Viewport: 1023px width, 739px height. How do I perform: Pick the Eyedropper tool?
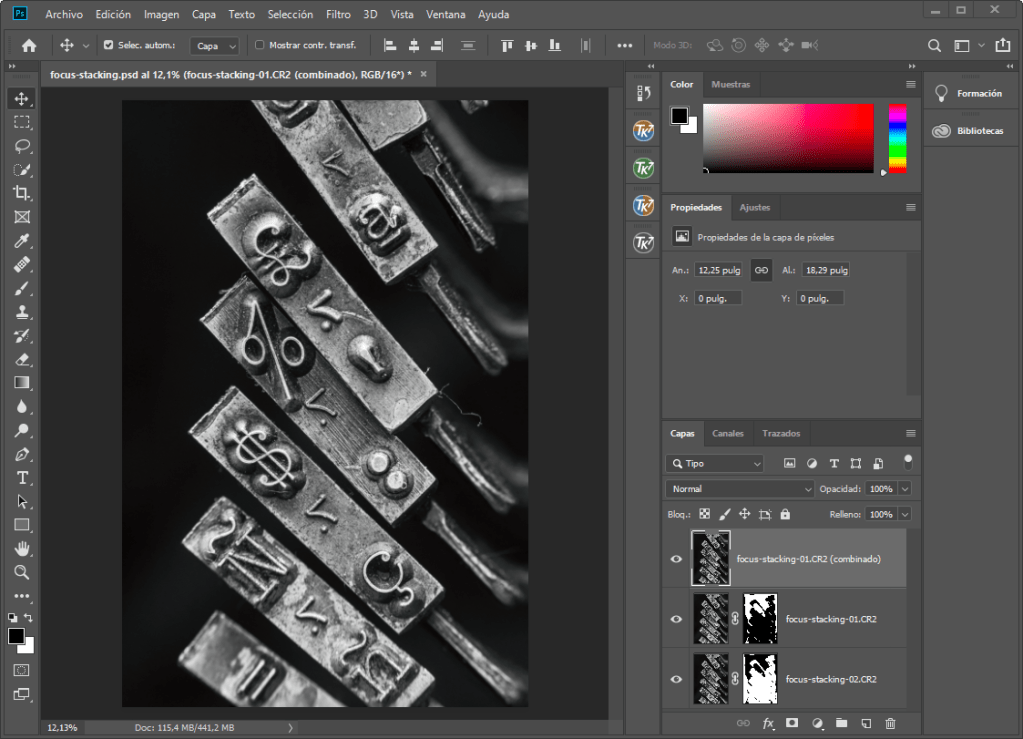pos(21,241)
